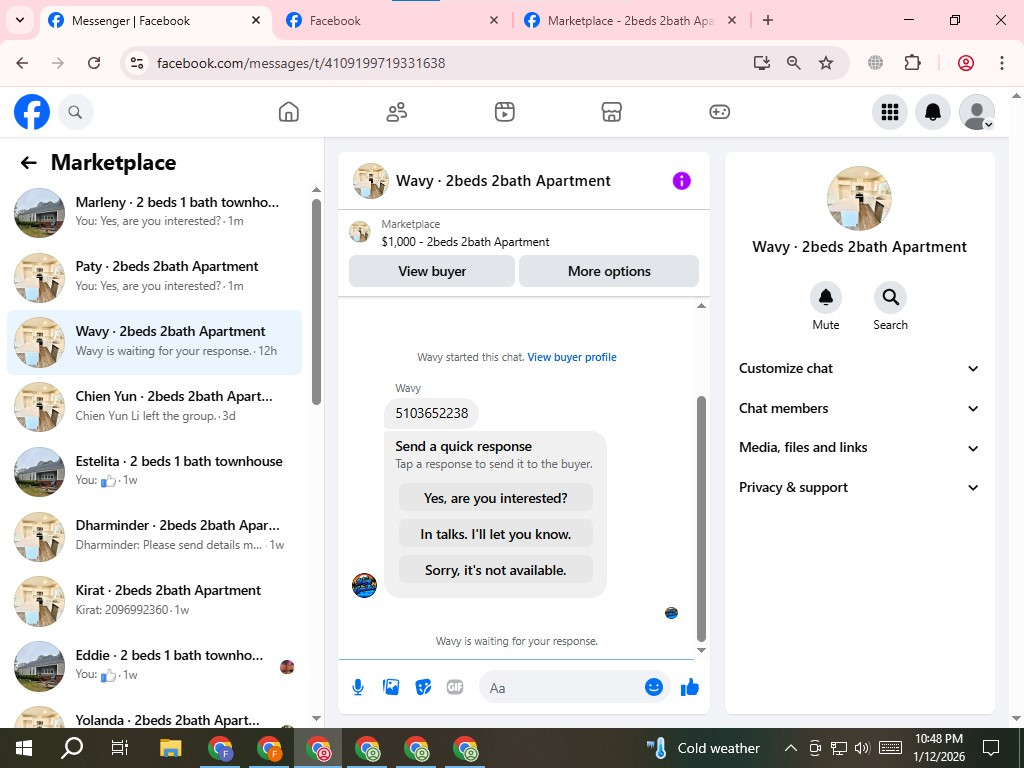Click the back arrow beside Marketplace heading
Viewport: 1024px width, 768px height.
coord(28,163)
